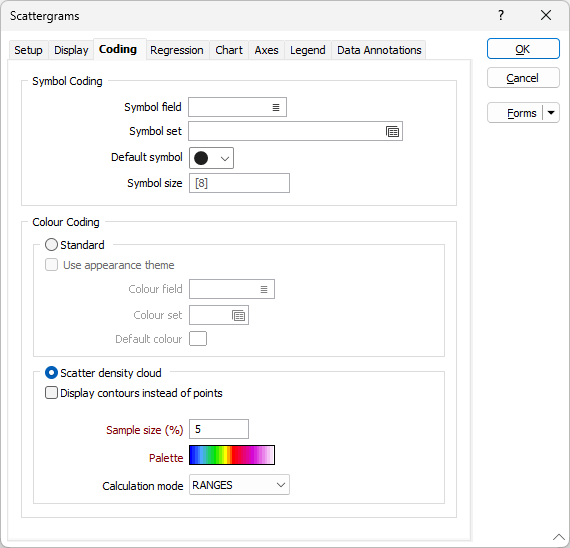Click the Default symbol black circle
Image resolution: width=570 pixels, height=548 pixels.
point(201,158)
